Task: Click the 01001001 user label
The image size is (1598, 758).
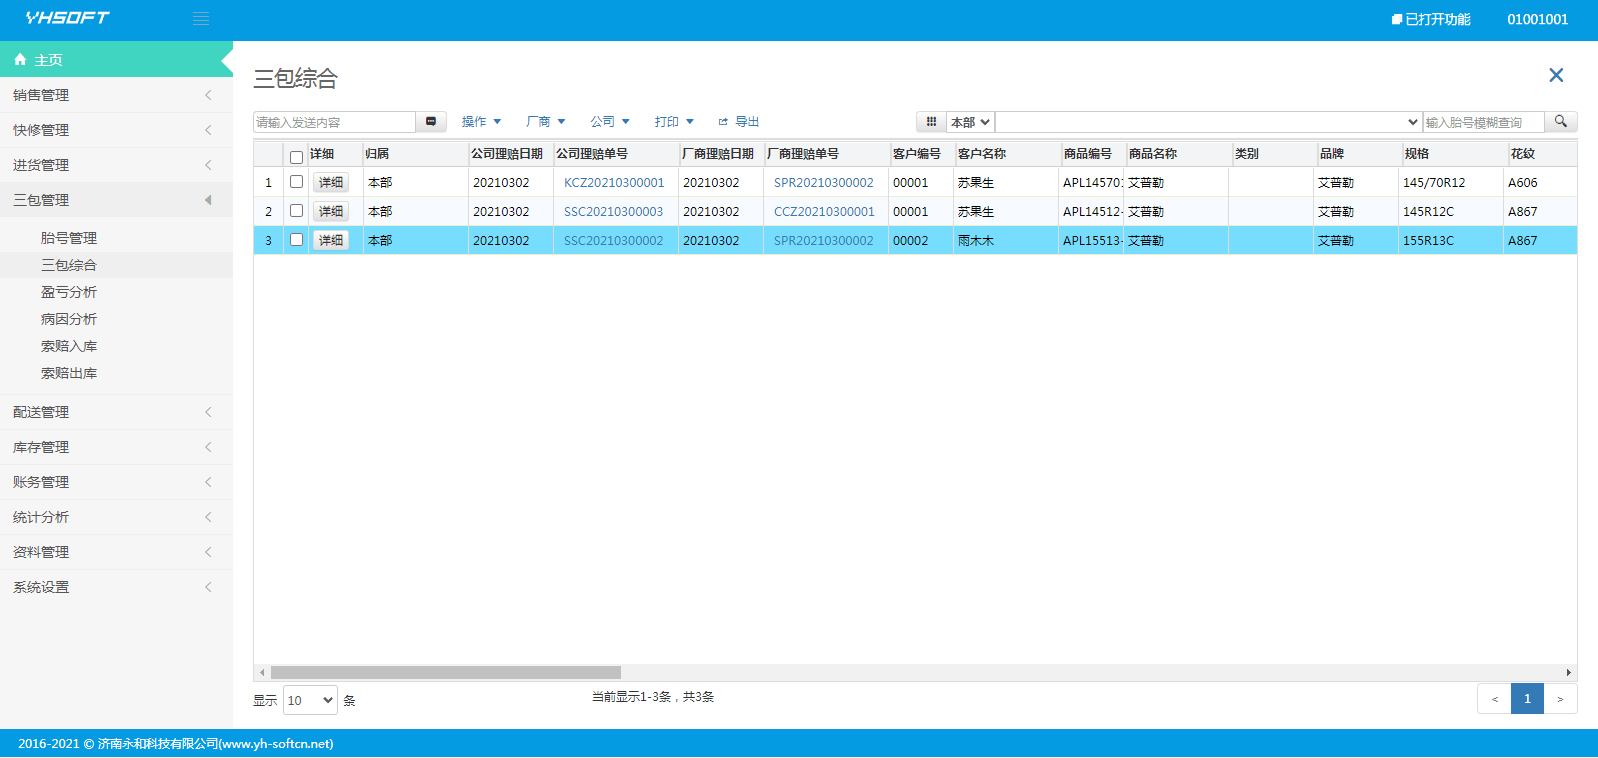Action: click(x=1538, y=19)
